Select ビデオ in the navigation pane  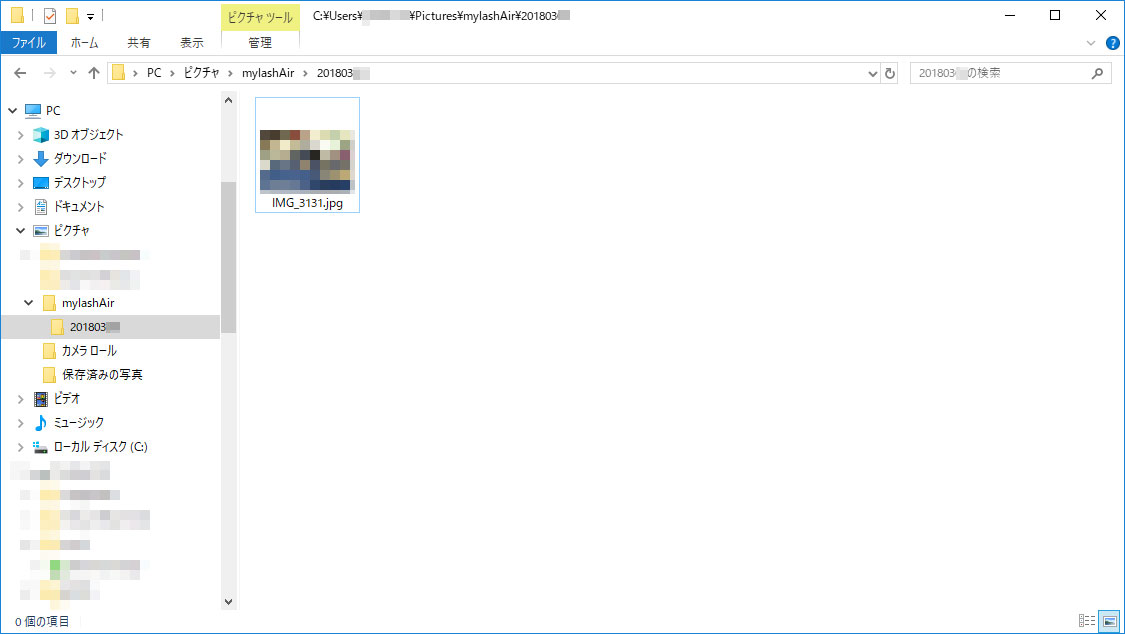pyautogui.click(x=67, y=399)
